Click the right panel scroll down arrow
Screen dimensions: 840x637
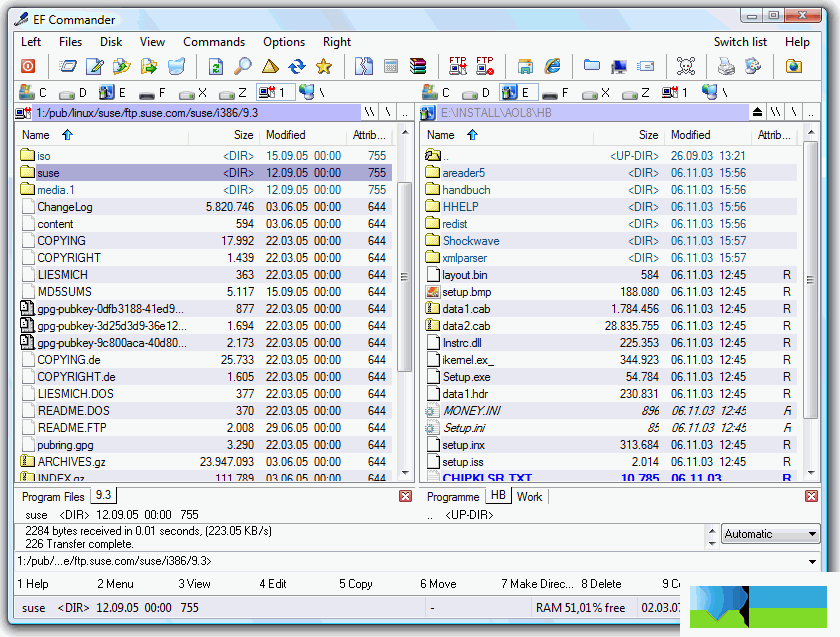click(811, 473)
